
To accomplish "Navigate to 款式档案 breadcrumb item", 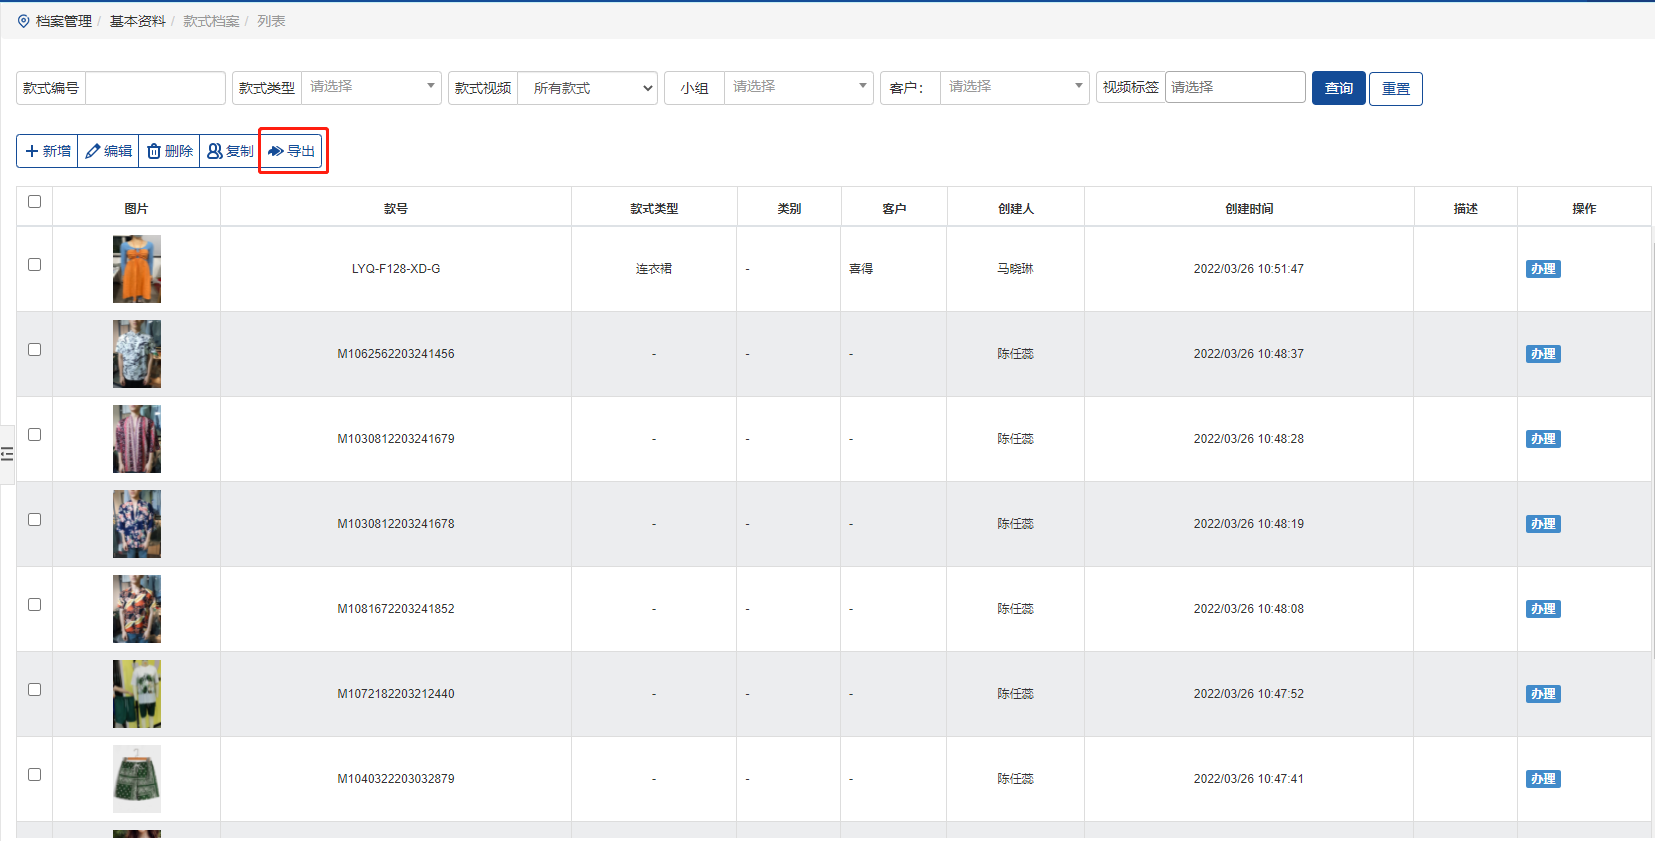I will [211, 21].
